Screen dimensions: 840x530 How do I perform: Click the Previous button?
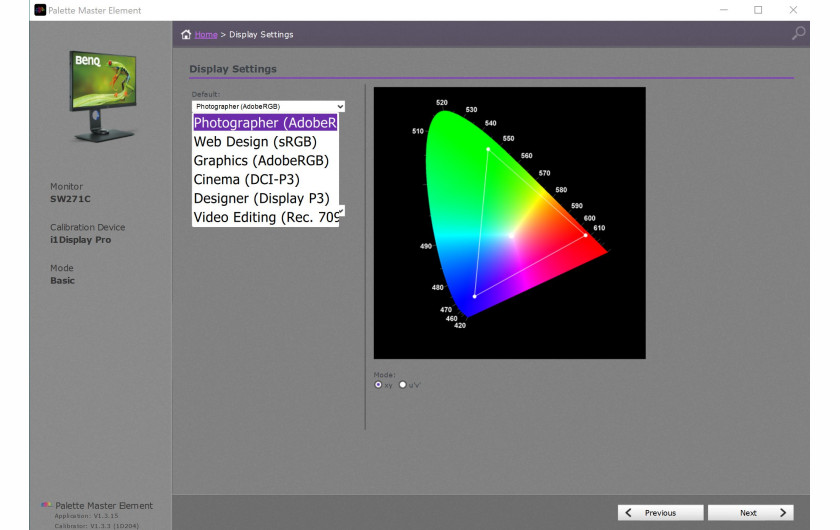pyautogui.click(x=660, y=512)
